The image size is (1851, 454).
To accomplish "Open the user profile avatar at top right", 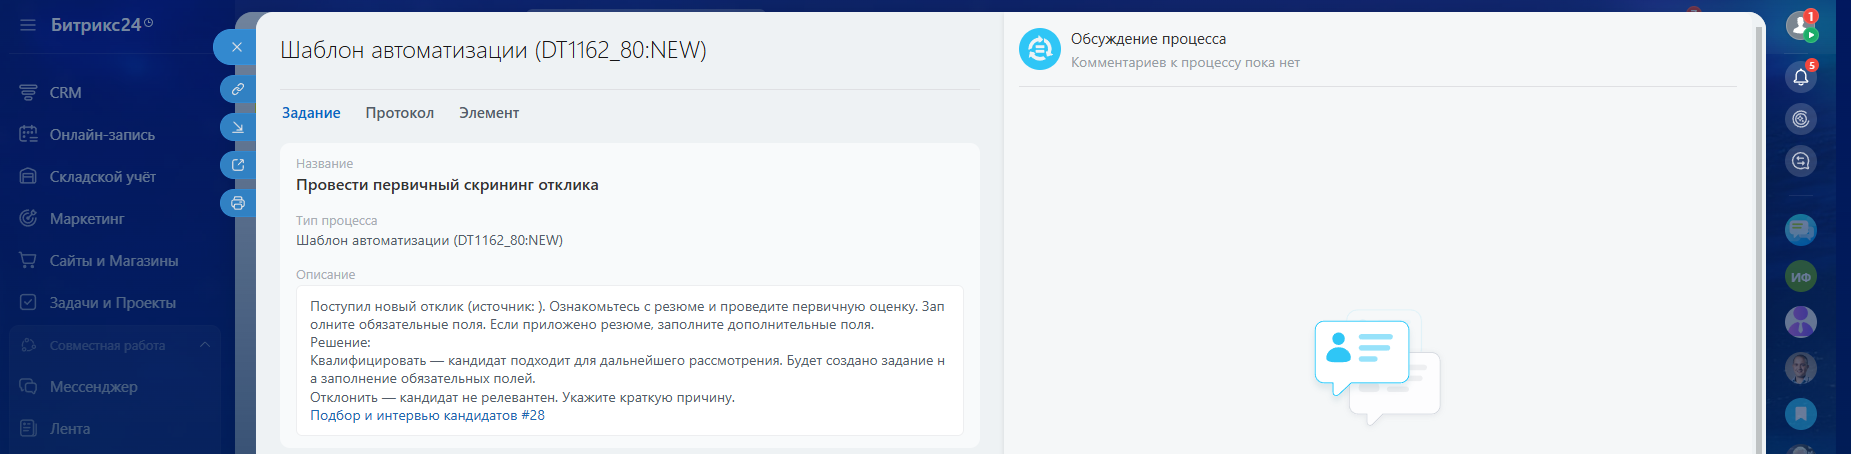I will 1801,27.
